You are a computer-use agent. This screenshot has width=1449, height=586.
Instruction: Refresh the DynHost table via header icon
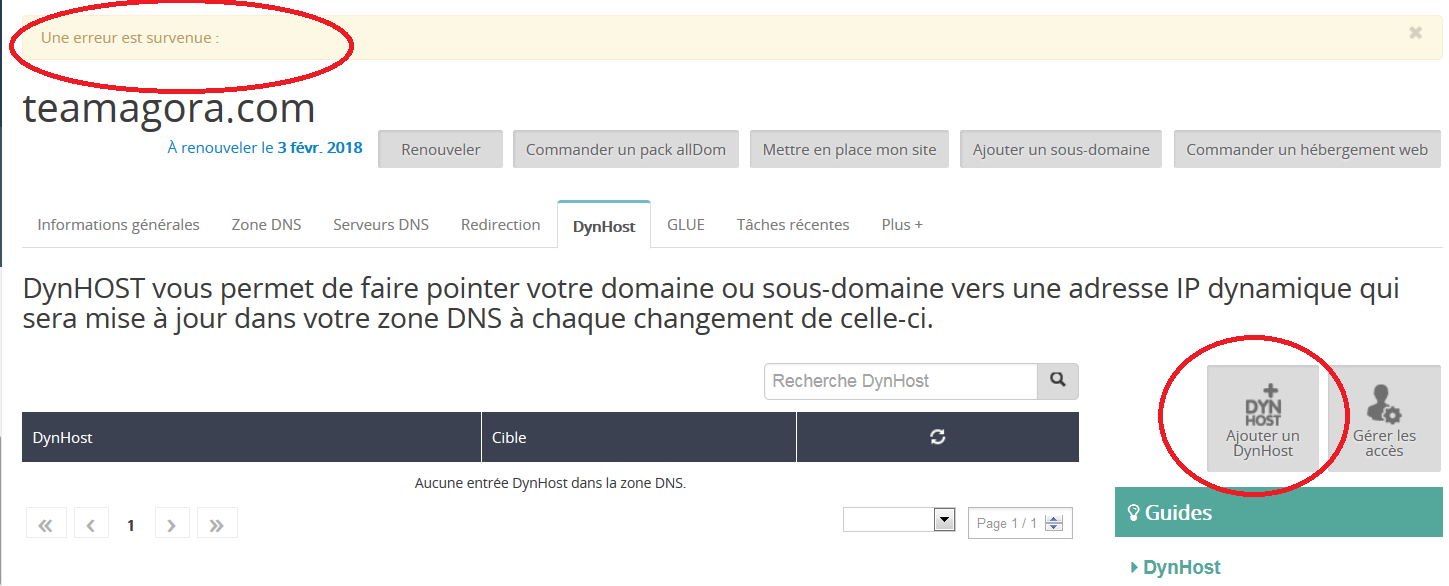[937, 437]
